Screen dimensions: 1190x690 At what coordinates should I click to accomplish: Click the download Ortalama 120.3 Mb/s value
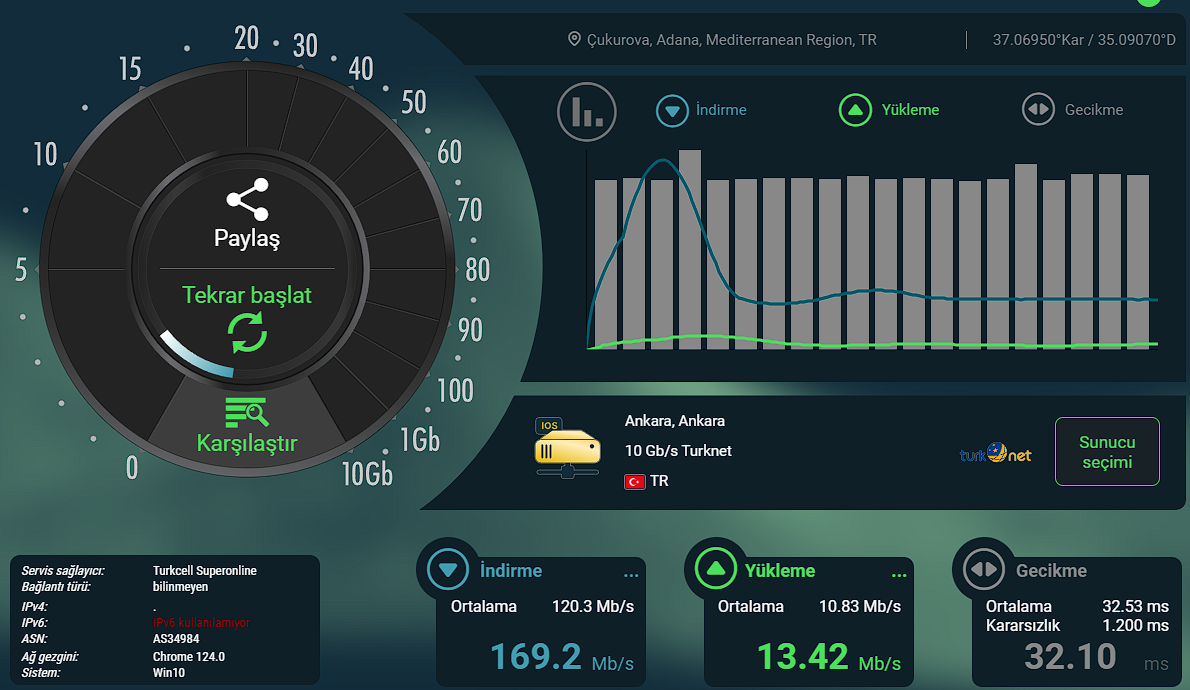pyautogui.click(x=593, y=607)
